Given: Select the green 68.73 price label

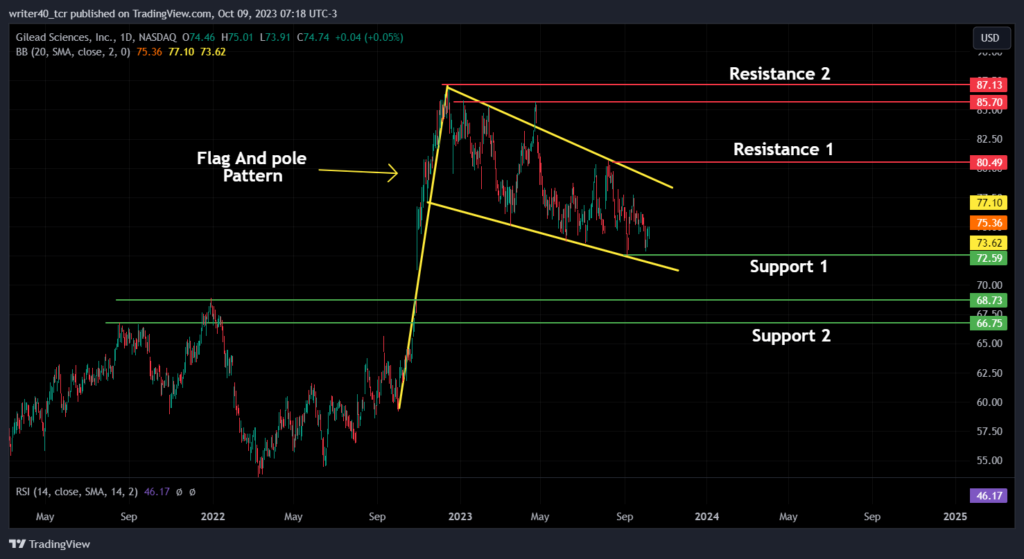Looking at the screenshot, I should (989, 300).
